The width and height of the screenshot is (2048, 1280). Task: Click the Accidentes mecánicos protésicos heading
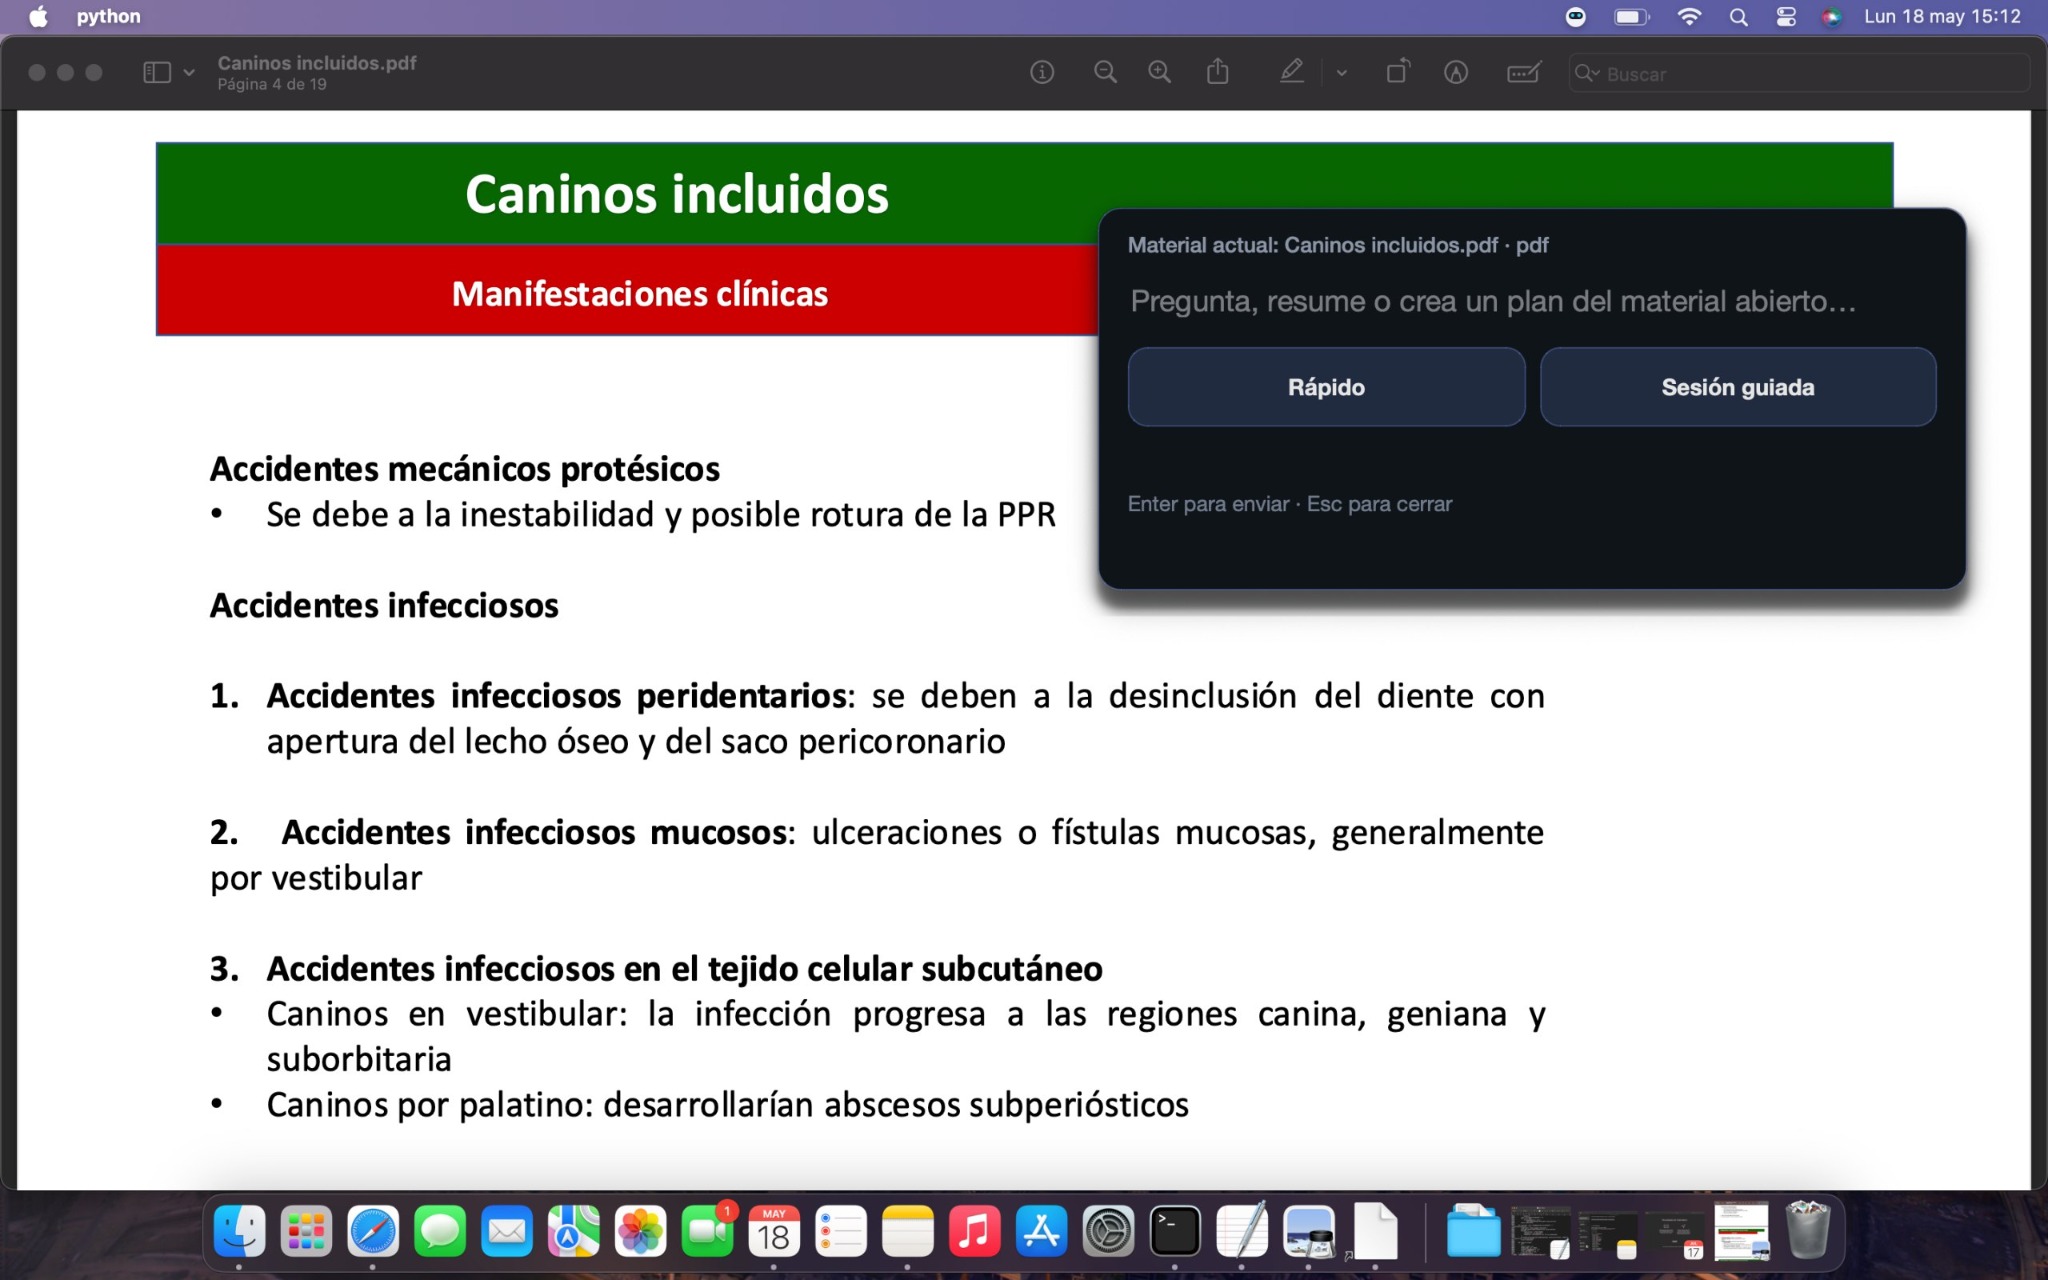[465, 469]
